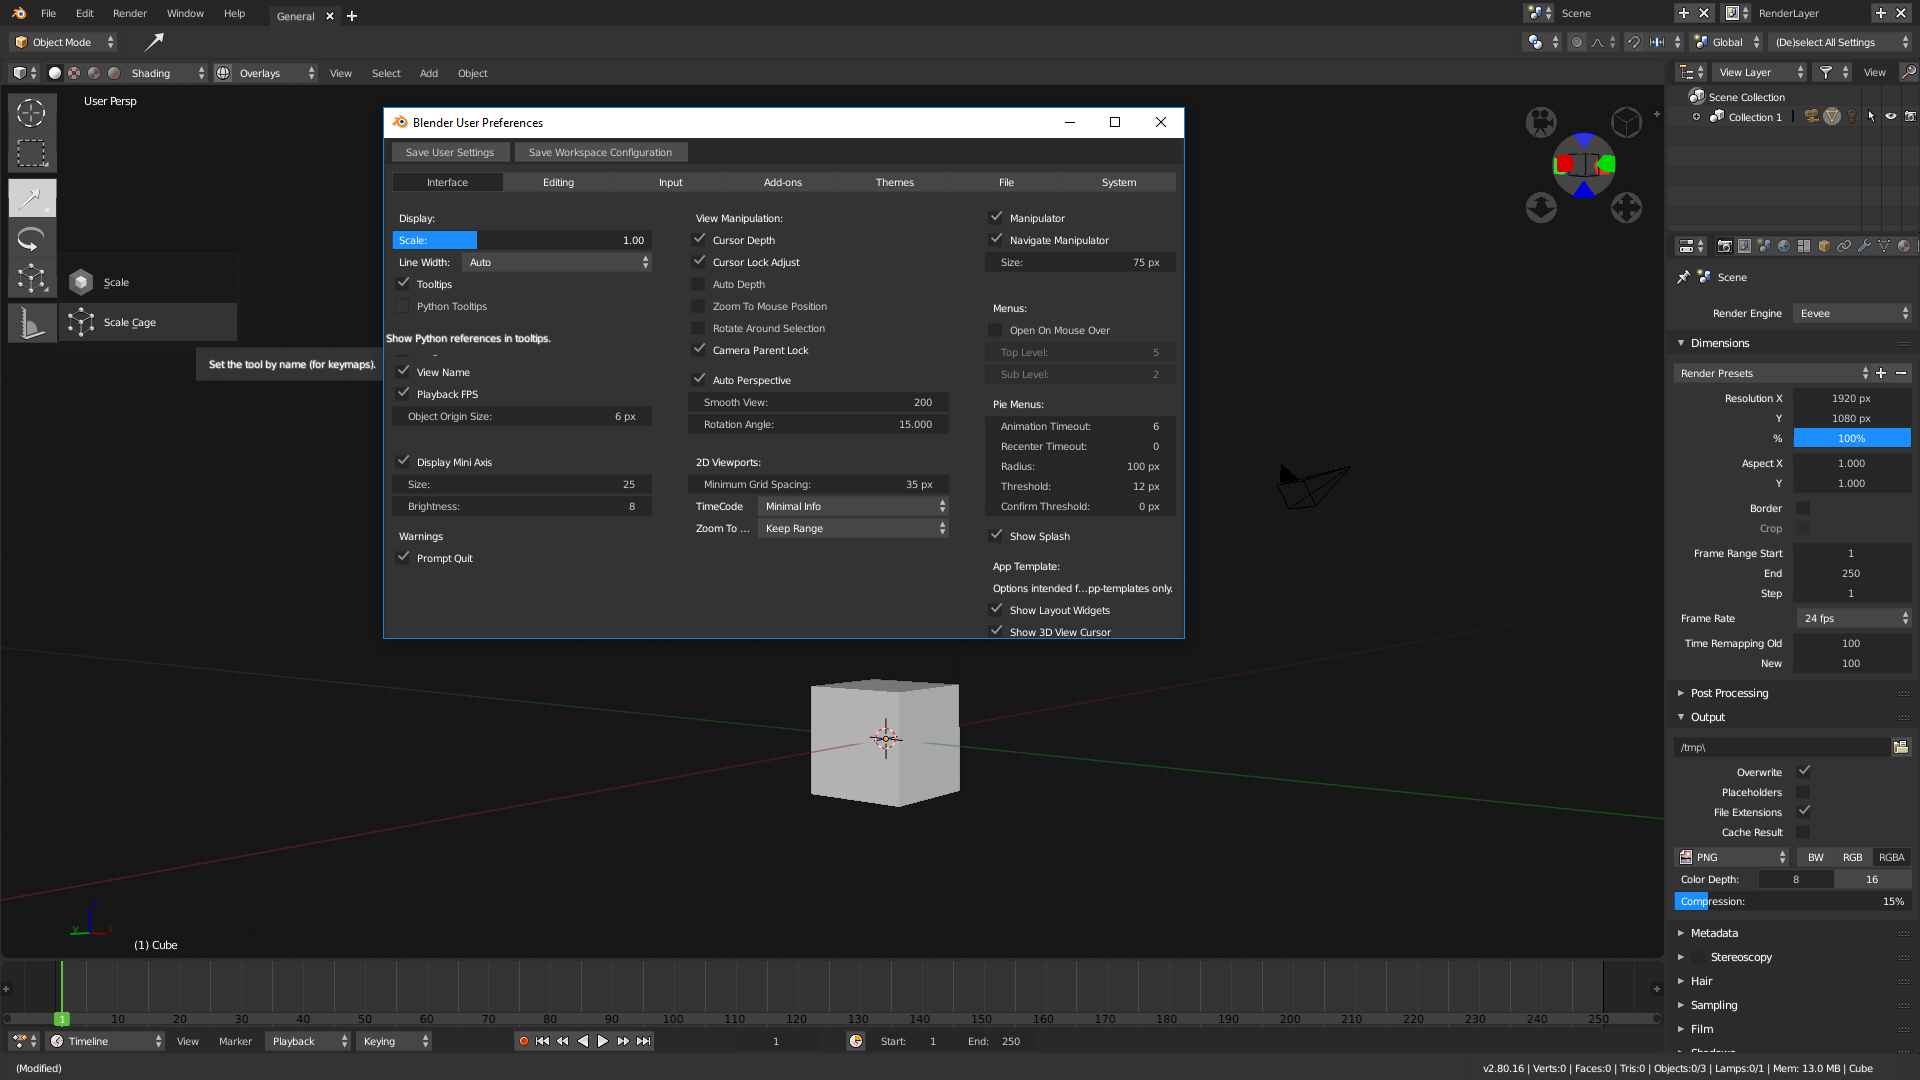
Task: Open the Object Mode dropdown
Action: coord(64,42)
